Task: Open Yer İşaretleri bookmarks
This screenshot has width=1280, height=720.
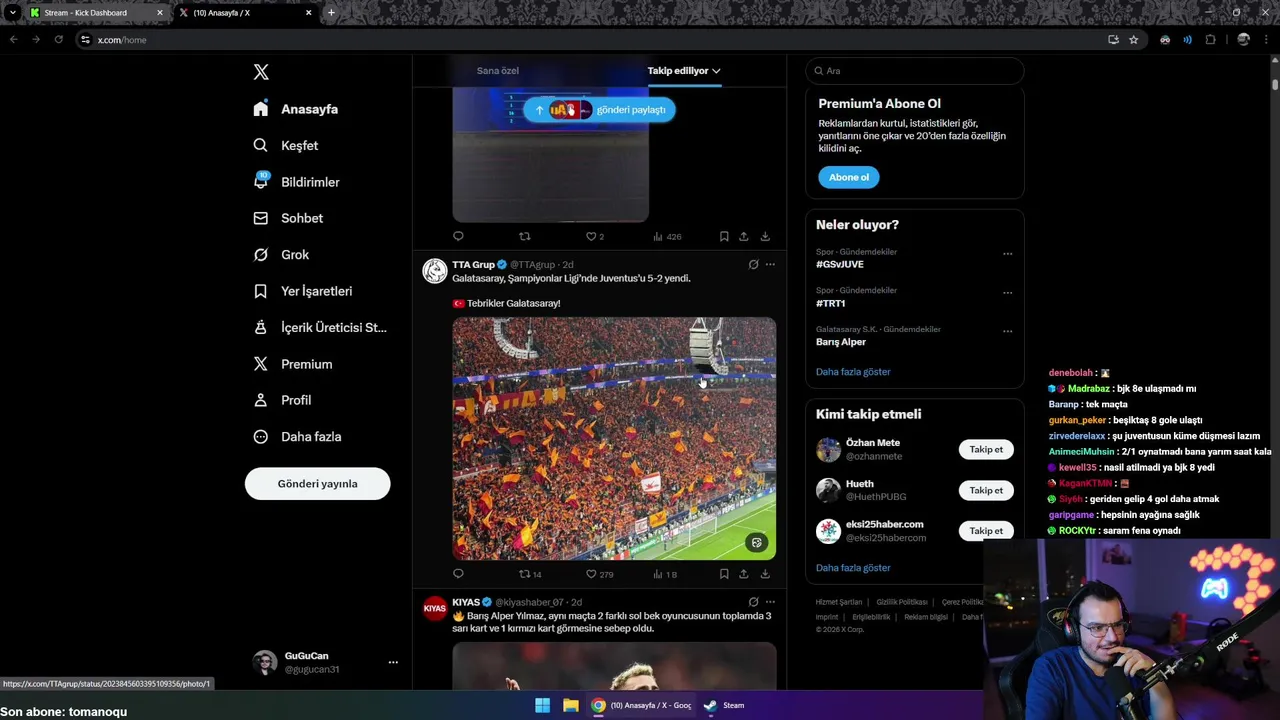Action: click(x=303, y=291)
